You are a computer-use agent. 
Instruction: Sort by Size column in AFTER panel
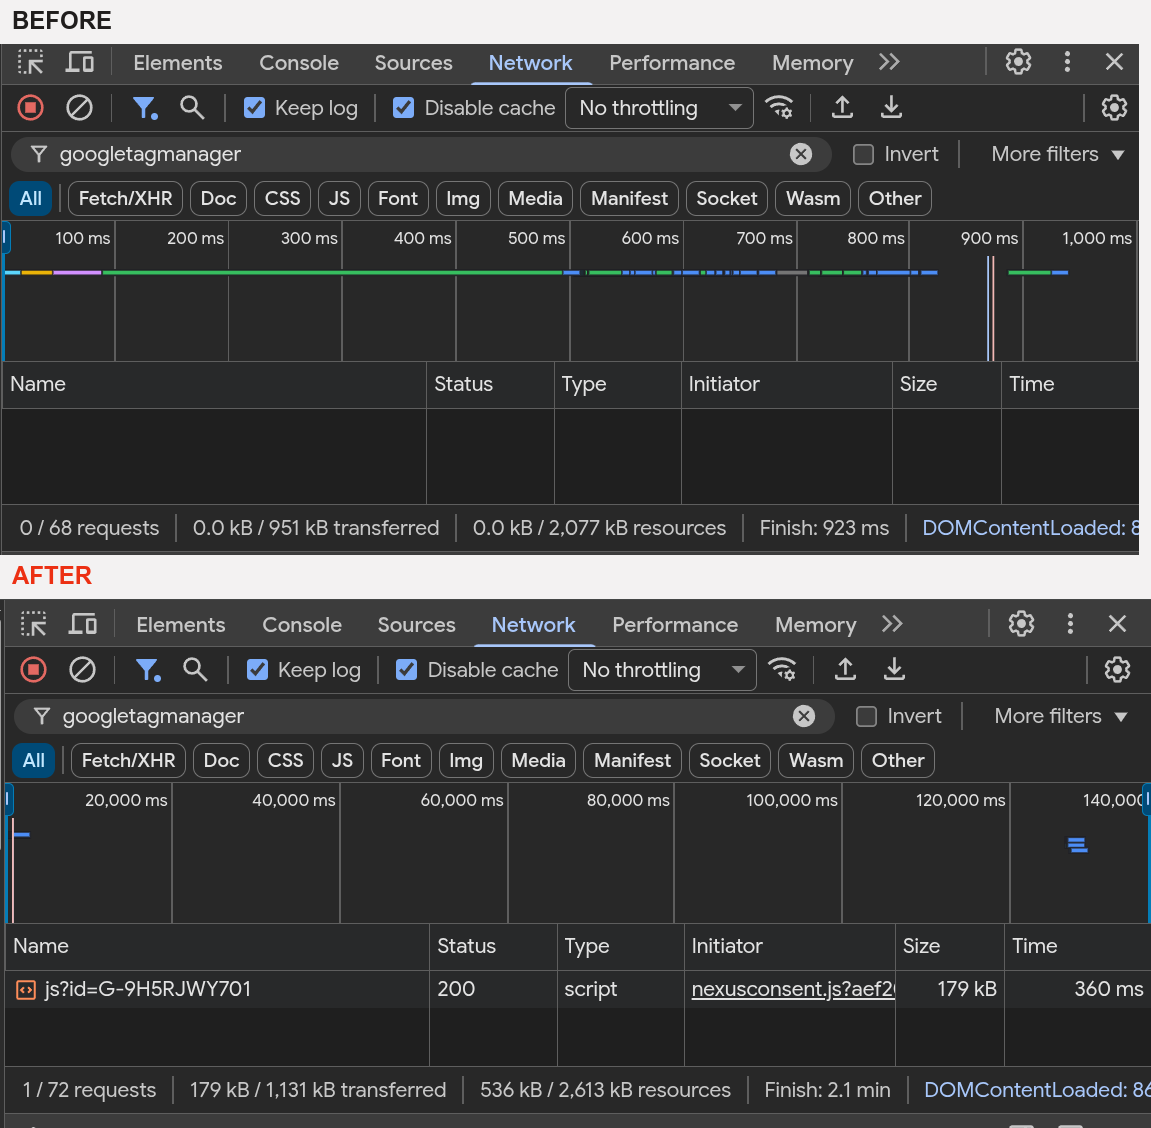tap(949, 947)
